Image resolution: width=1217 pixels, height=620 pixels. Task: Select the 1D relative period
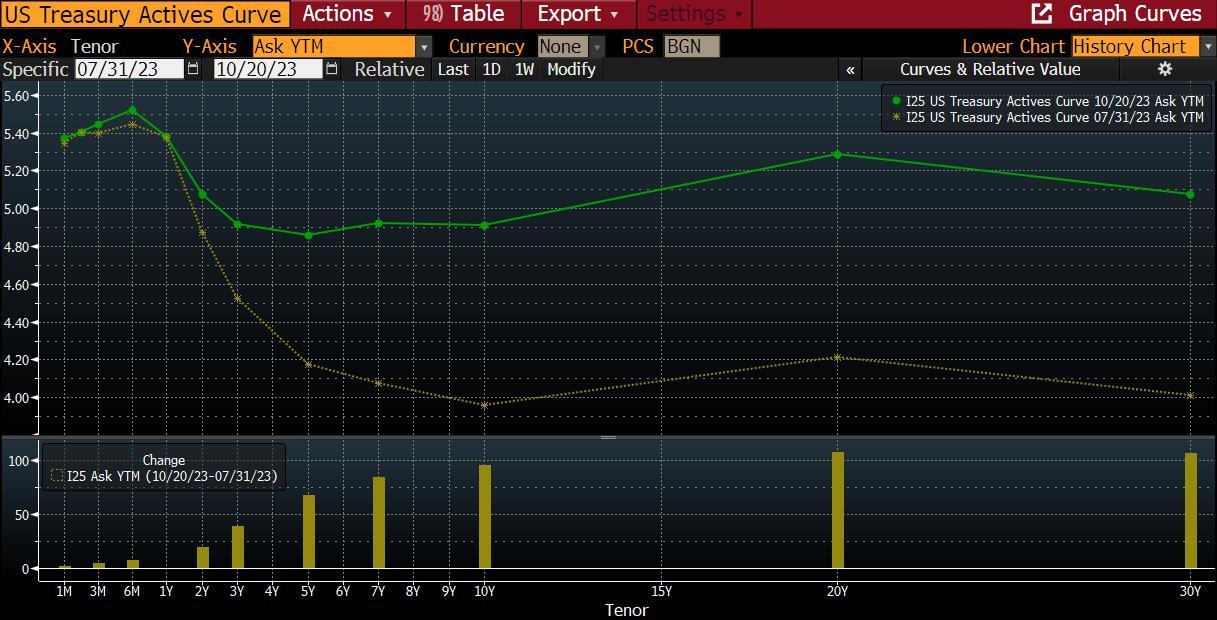491,69
